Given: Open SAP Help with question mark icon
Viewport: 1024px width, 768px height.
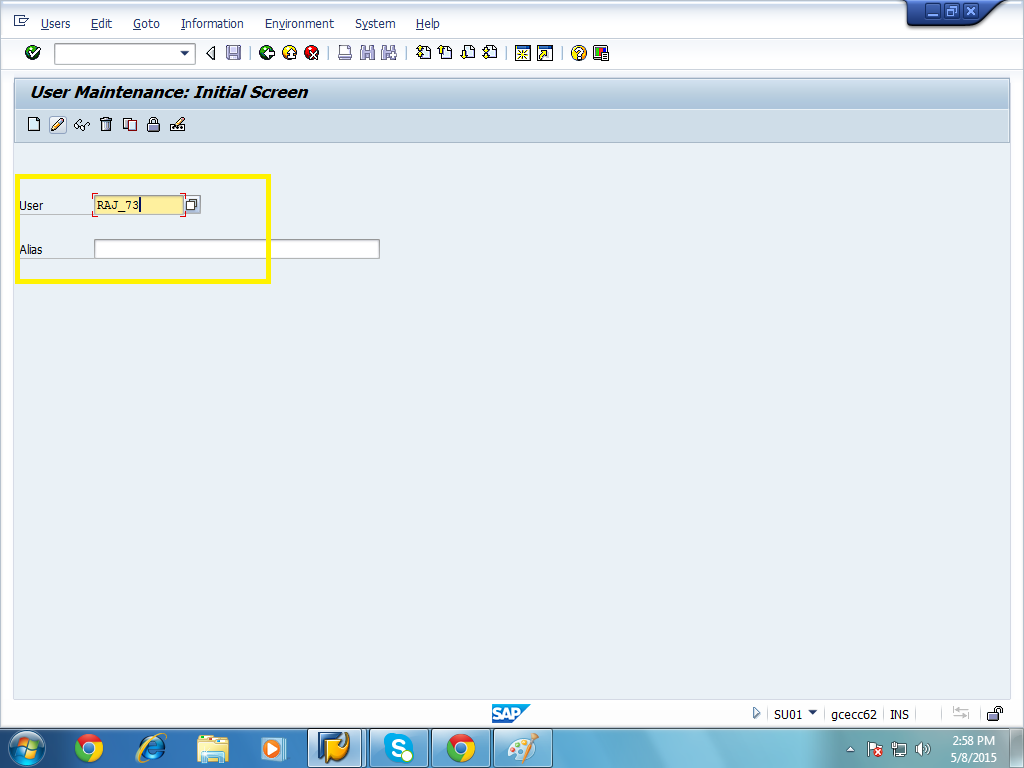Looking at the screenshot, I should coord(578,53).
